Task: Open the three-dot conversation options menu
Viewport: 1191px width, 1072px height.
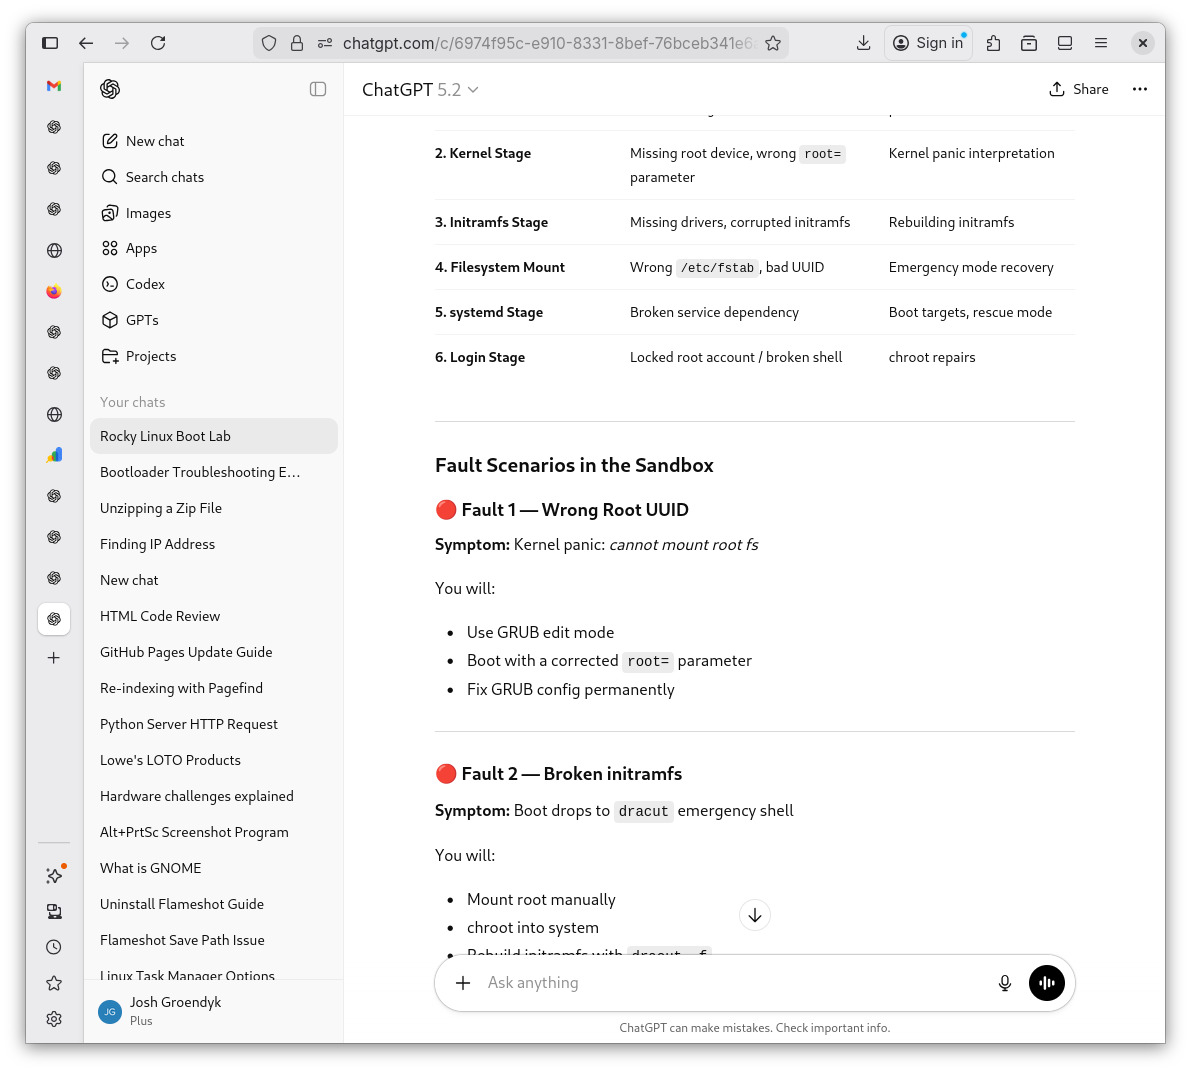Action: (x=1139, y=89)
